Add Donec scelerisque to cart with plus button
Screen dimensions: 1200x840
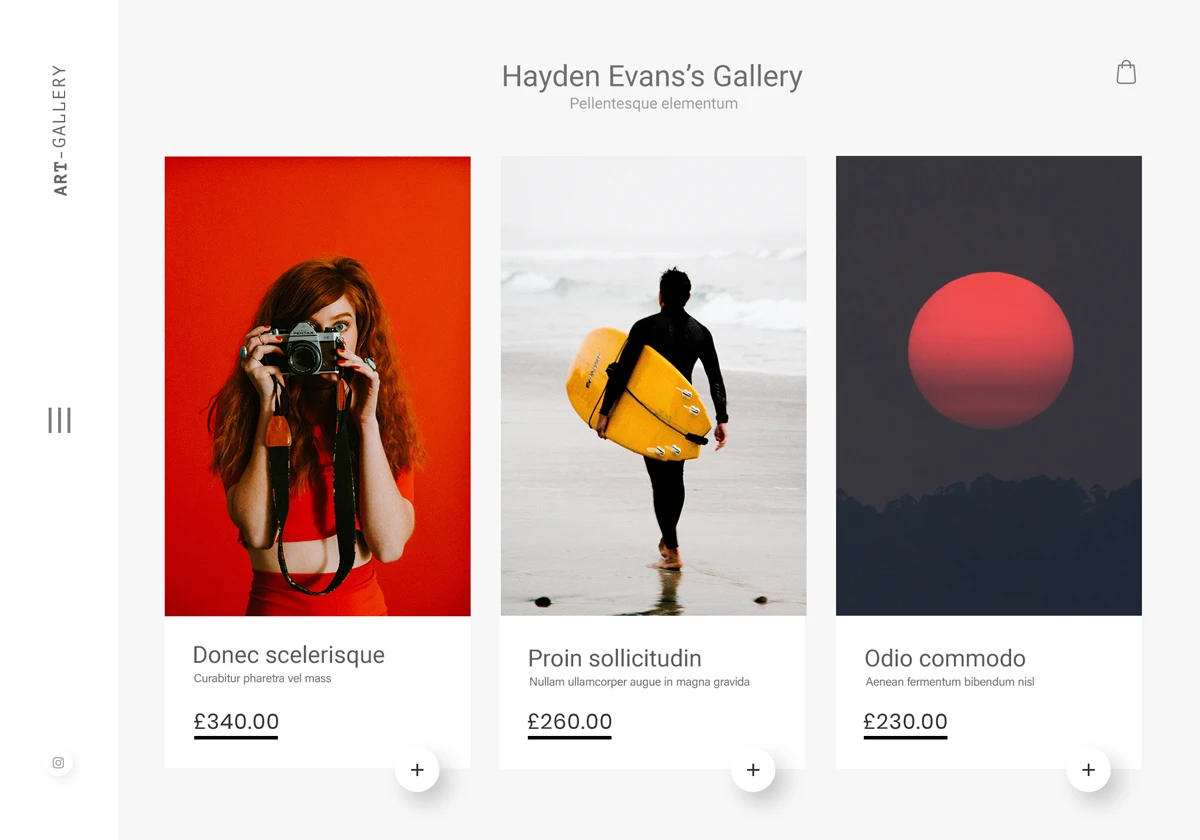(x=417, y=770)
